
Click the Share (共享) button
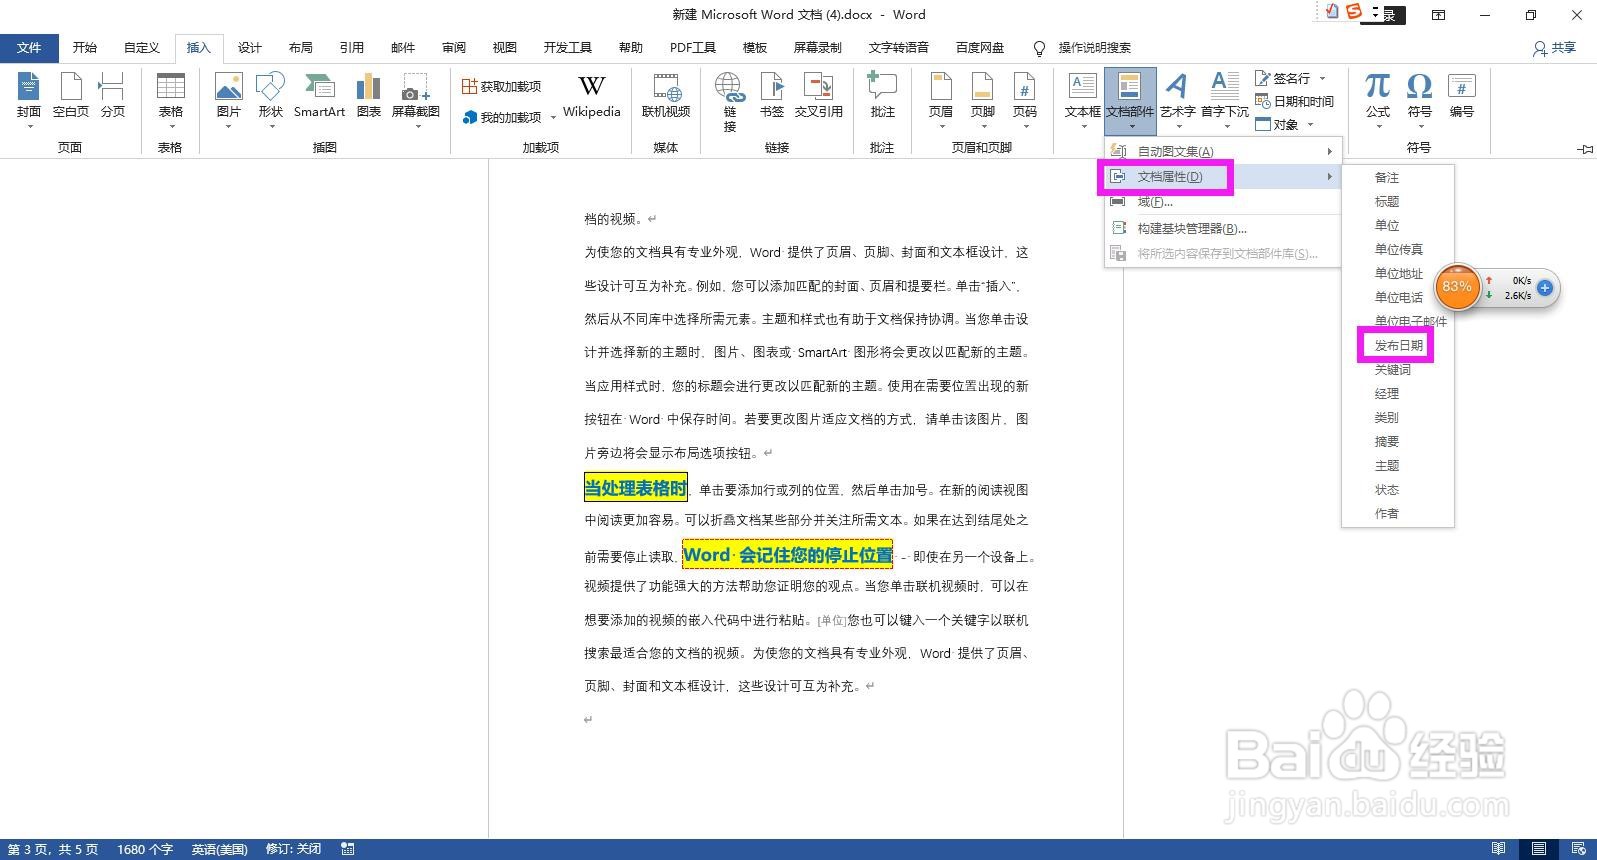pyautogui.click(x=1555, y=47)
